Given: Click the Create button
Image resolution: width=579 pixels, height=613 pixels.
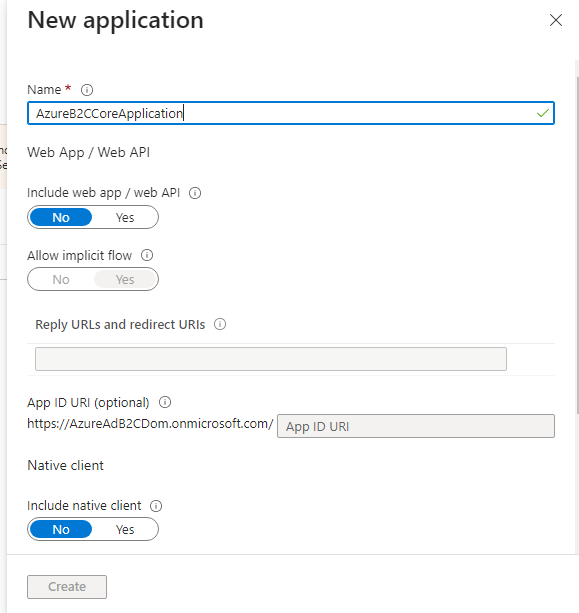Looking at the screenshot, I should [67, 586].
